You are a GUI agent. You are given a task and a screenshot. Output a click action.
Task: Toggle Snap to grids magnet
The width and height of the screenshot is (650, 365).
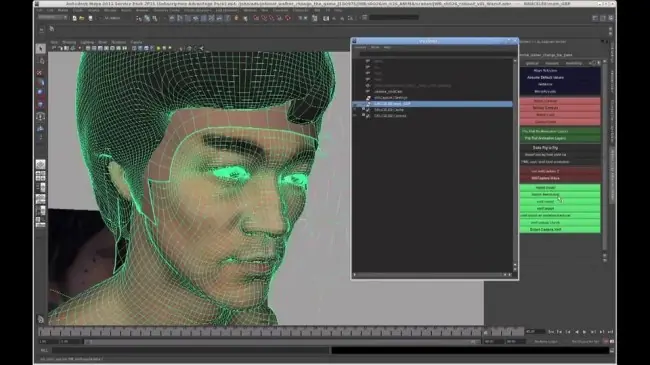pyautogui.click(x=256, y=18)
